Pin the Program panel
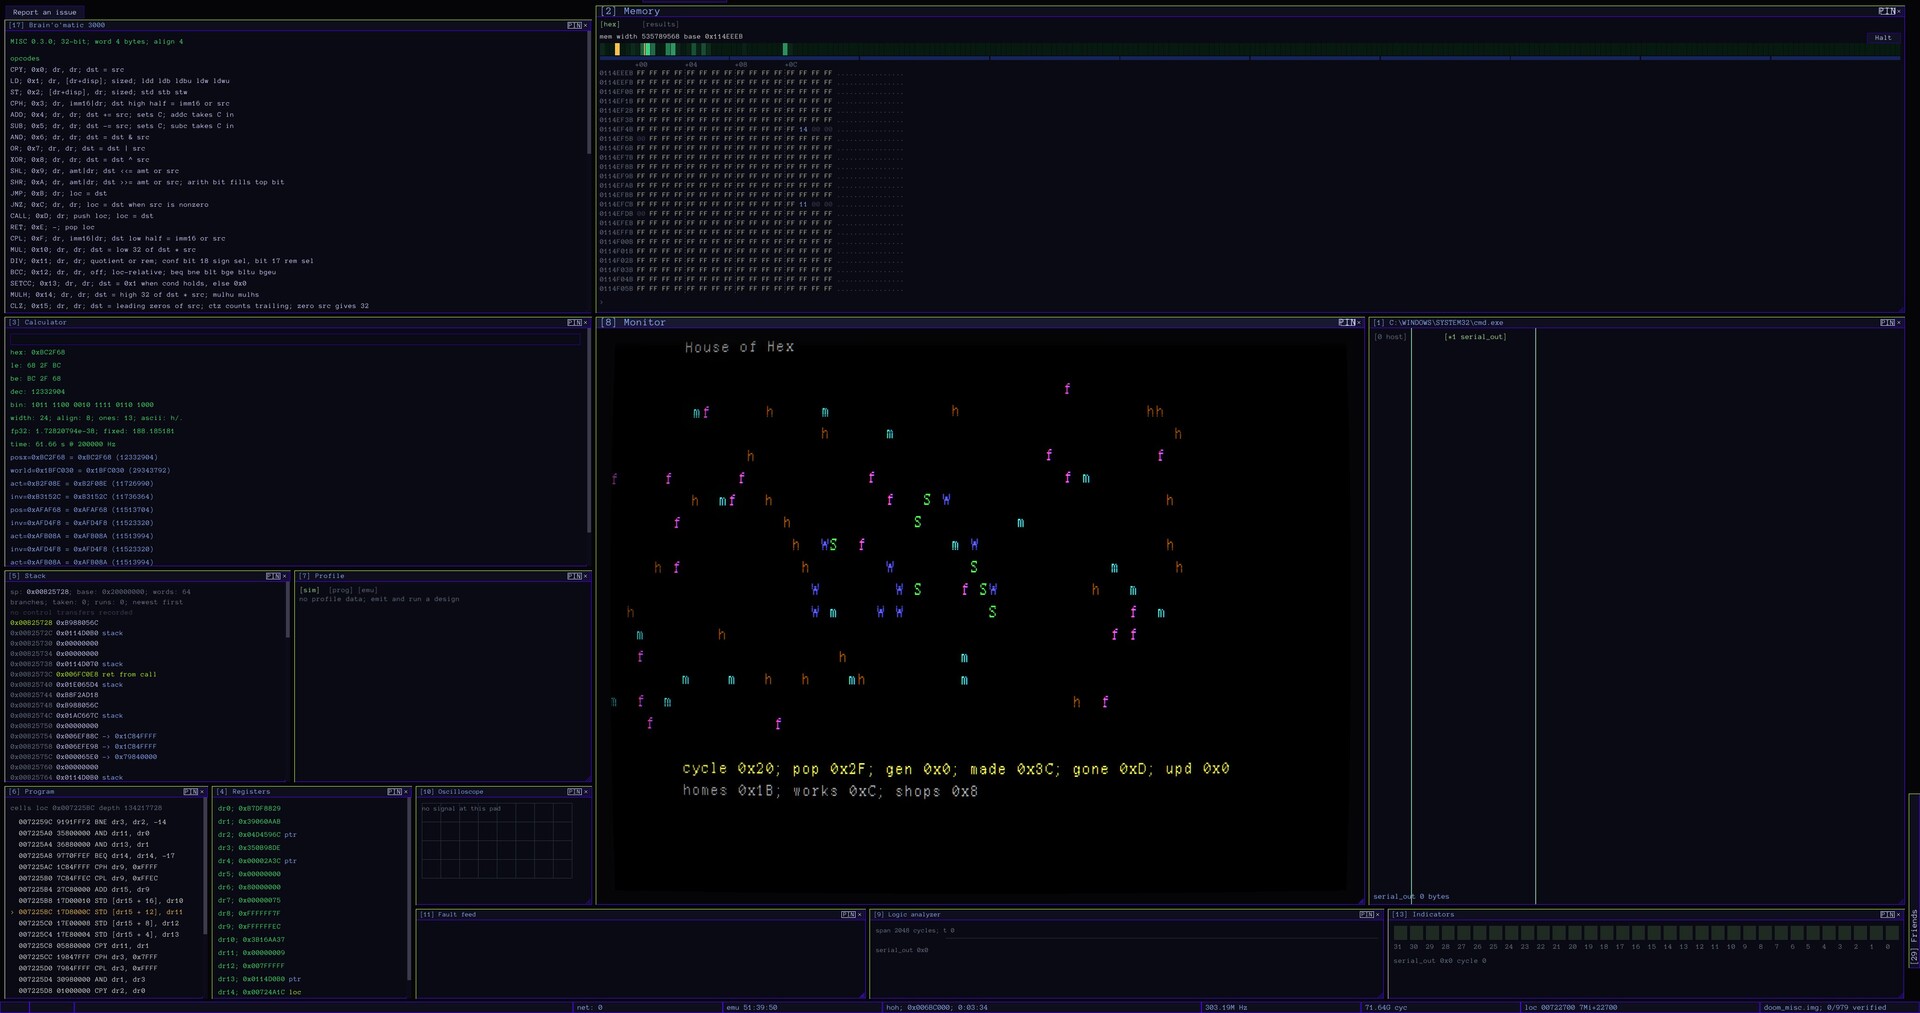Viewport: 1920px width, 1013px height. [x=190, y=792]
